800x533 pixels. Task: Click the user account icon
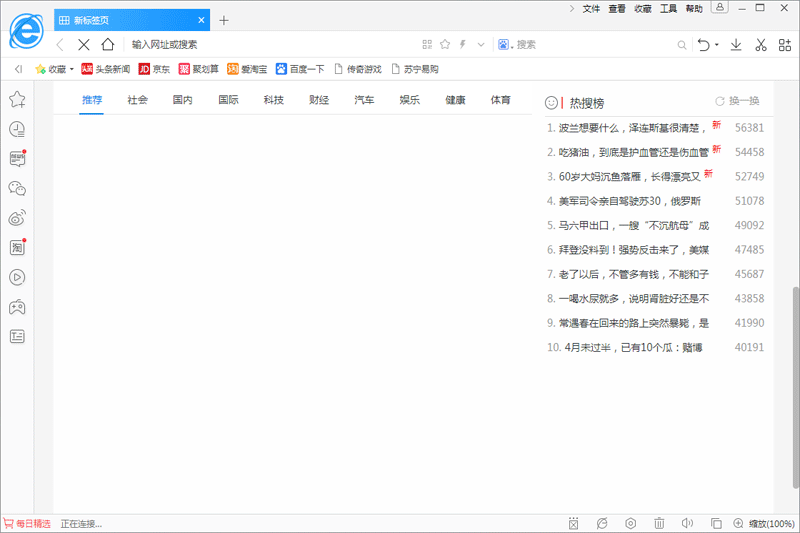[x=719, y=7]
